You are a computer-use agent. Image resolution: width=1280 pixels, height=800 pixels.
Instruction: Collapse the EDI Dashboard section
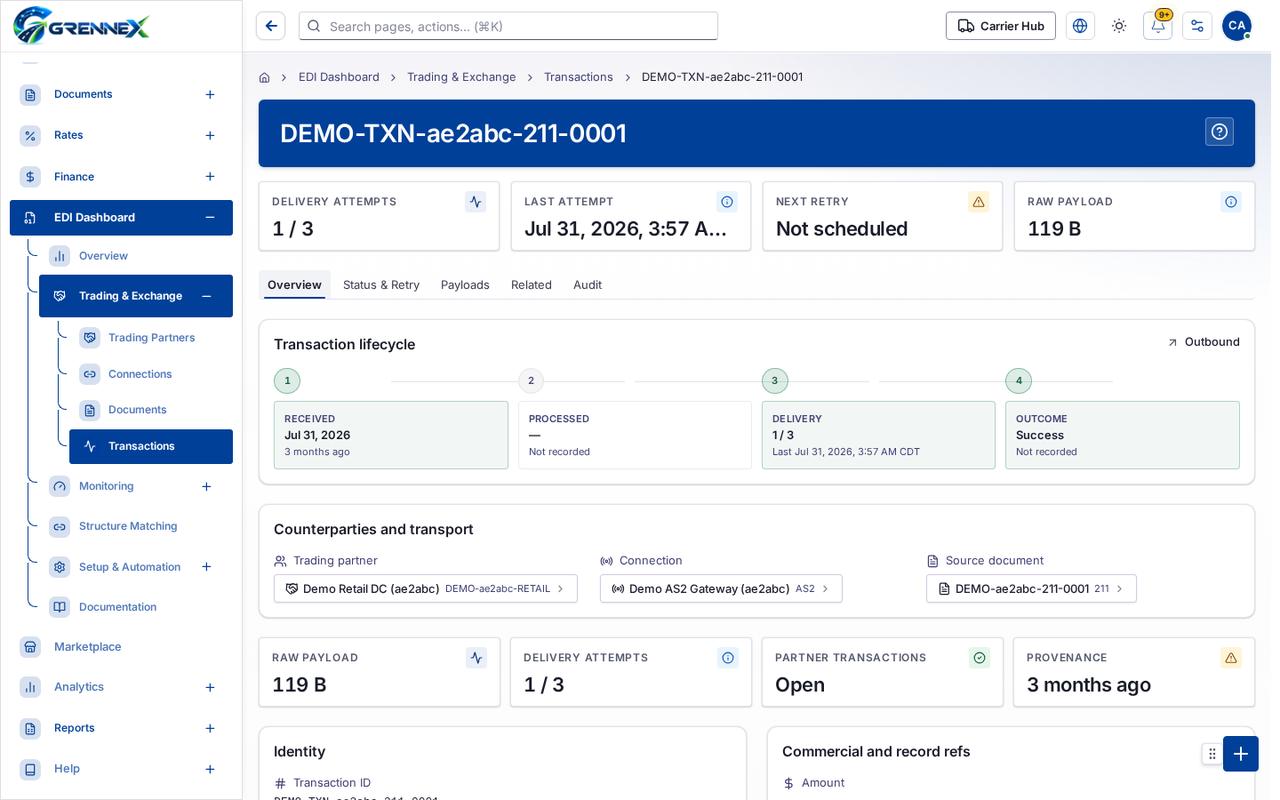210,218
